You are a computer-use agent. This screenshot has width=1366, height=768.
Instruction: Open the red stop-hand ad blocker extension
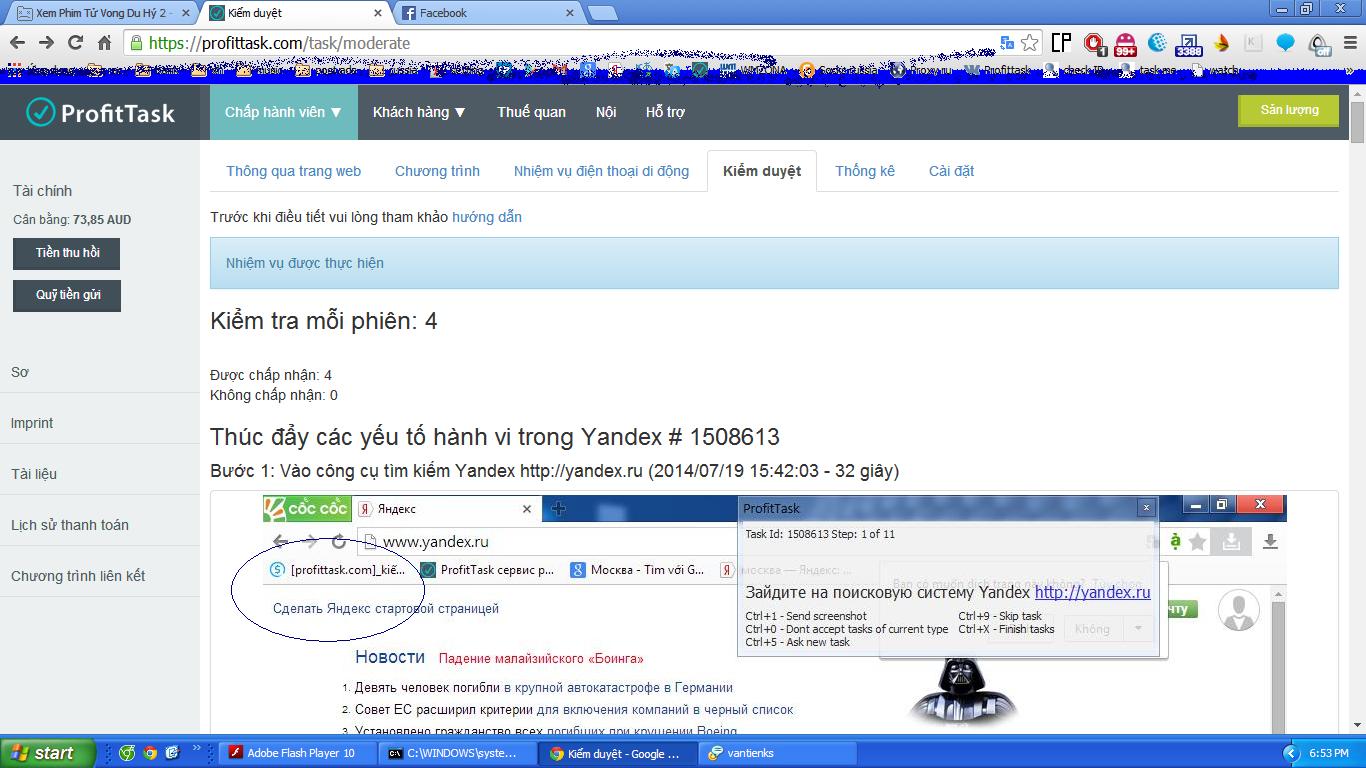tap(1095, 43)
